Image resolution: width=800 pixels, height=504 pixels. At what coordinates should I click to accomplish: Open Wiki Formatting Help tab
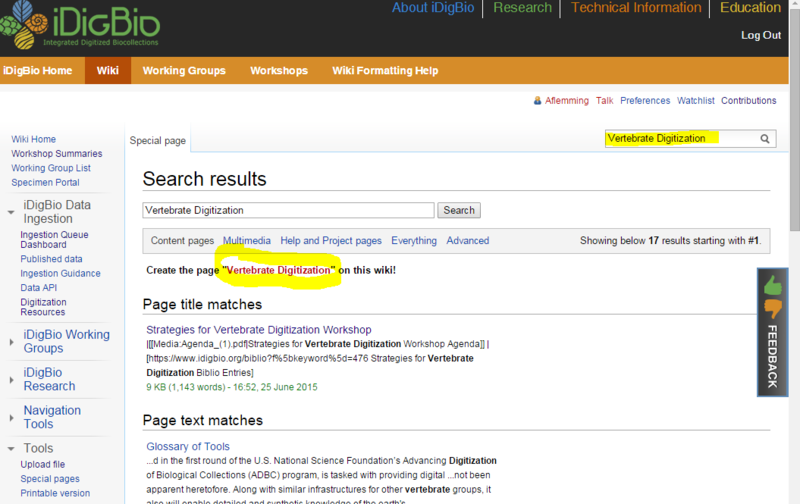point(385,70)
